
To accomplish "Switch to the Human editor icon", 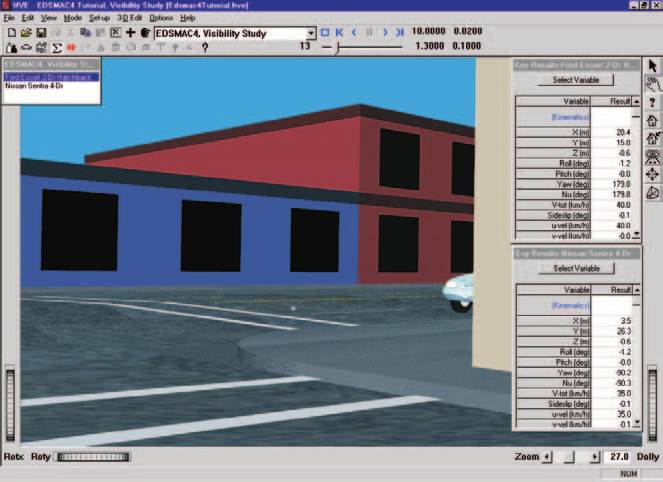I will tap(11, 47).
